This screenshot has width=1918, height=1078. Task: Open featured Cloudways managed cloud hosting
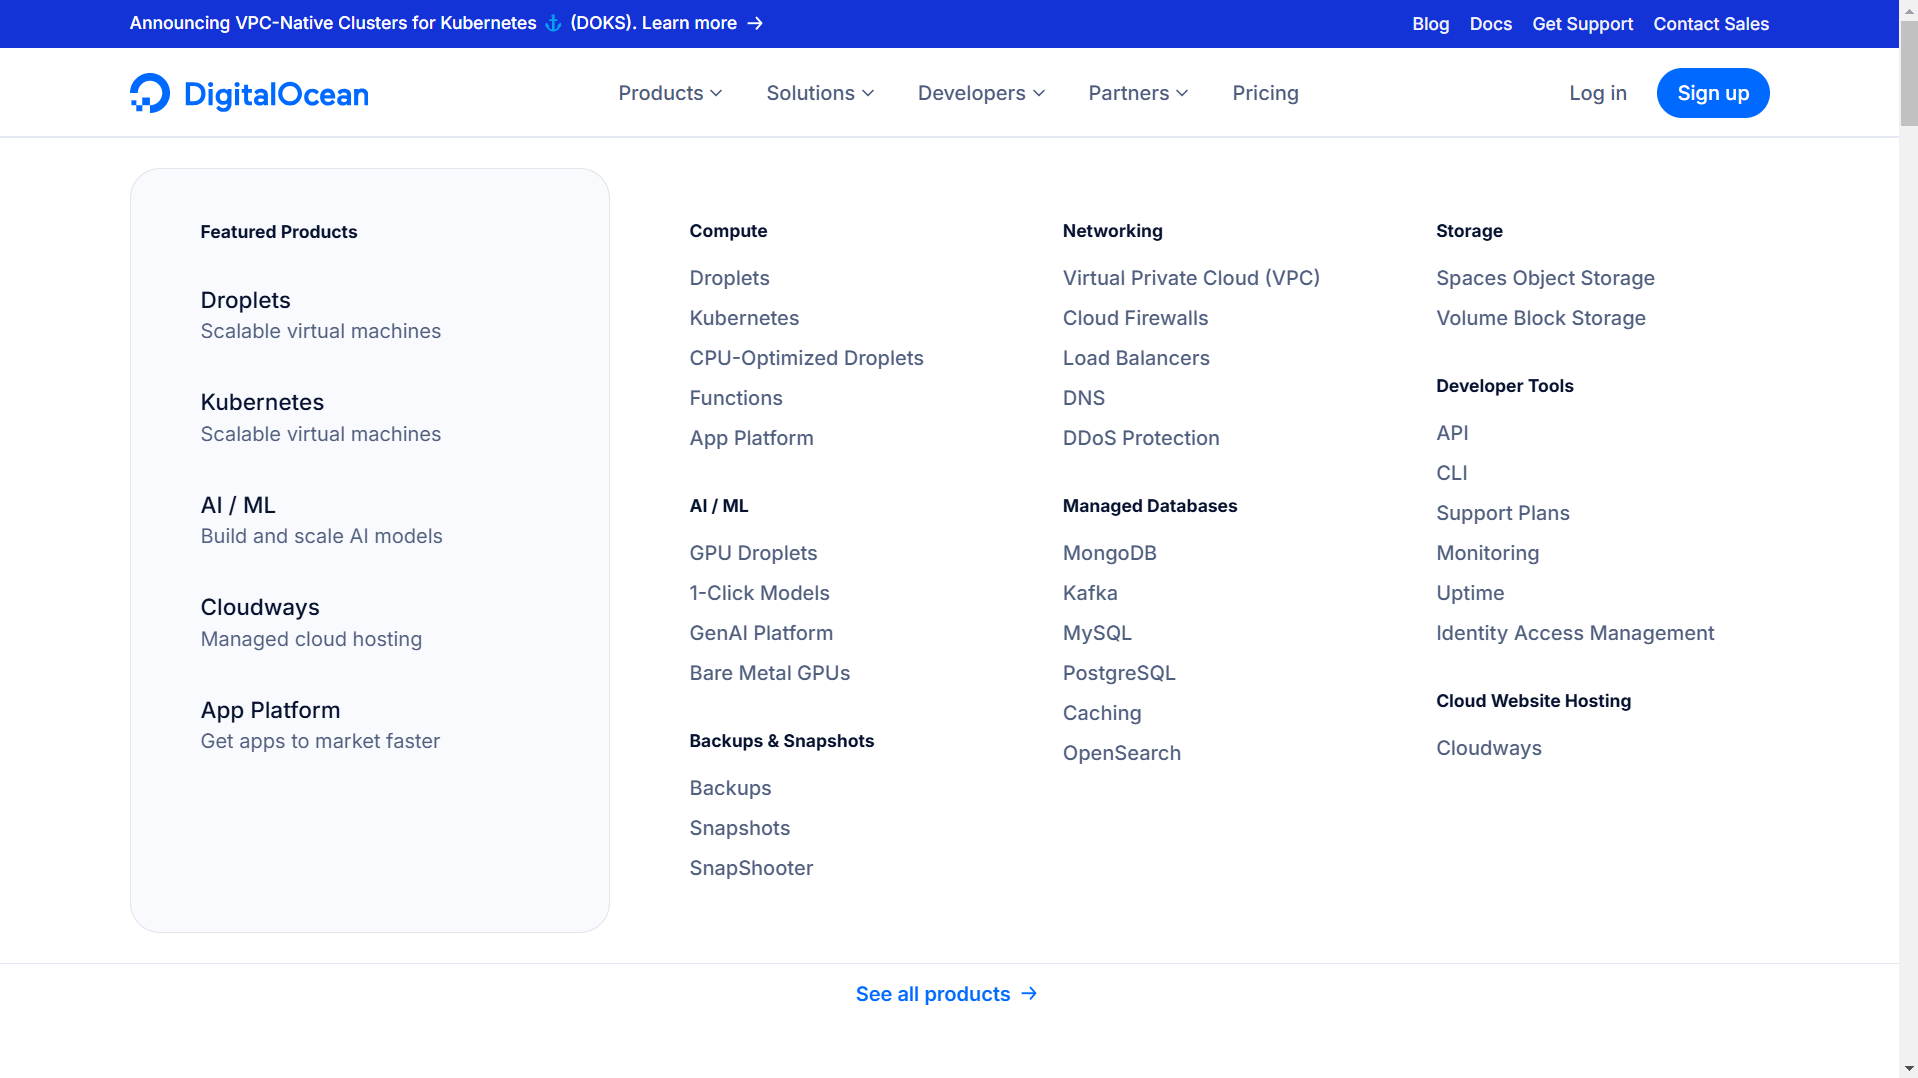(x=311, y=622)
